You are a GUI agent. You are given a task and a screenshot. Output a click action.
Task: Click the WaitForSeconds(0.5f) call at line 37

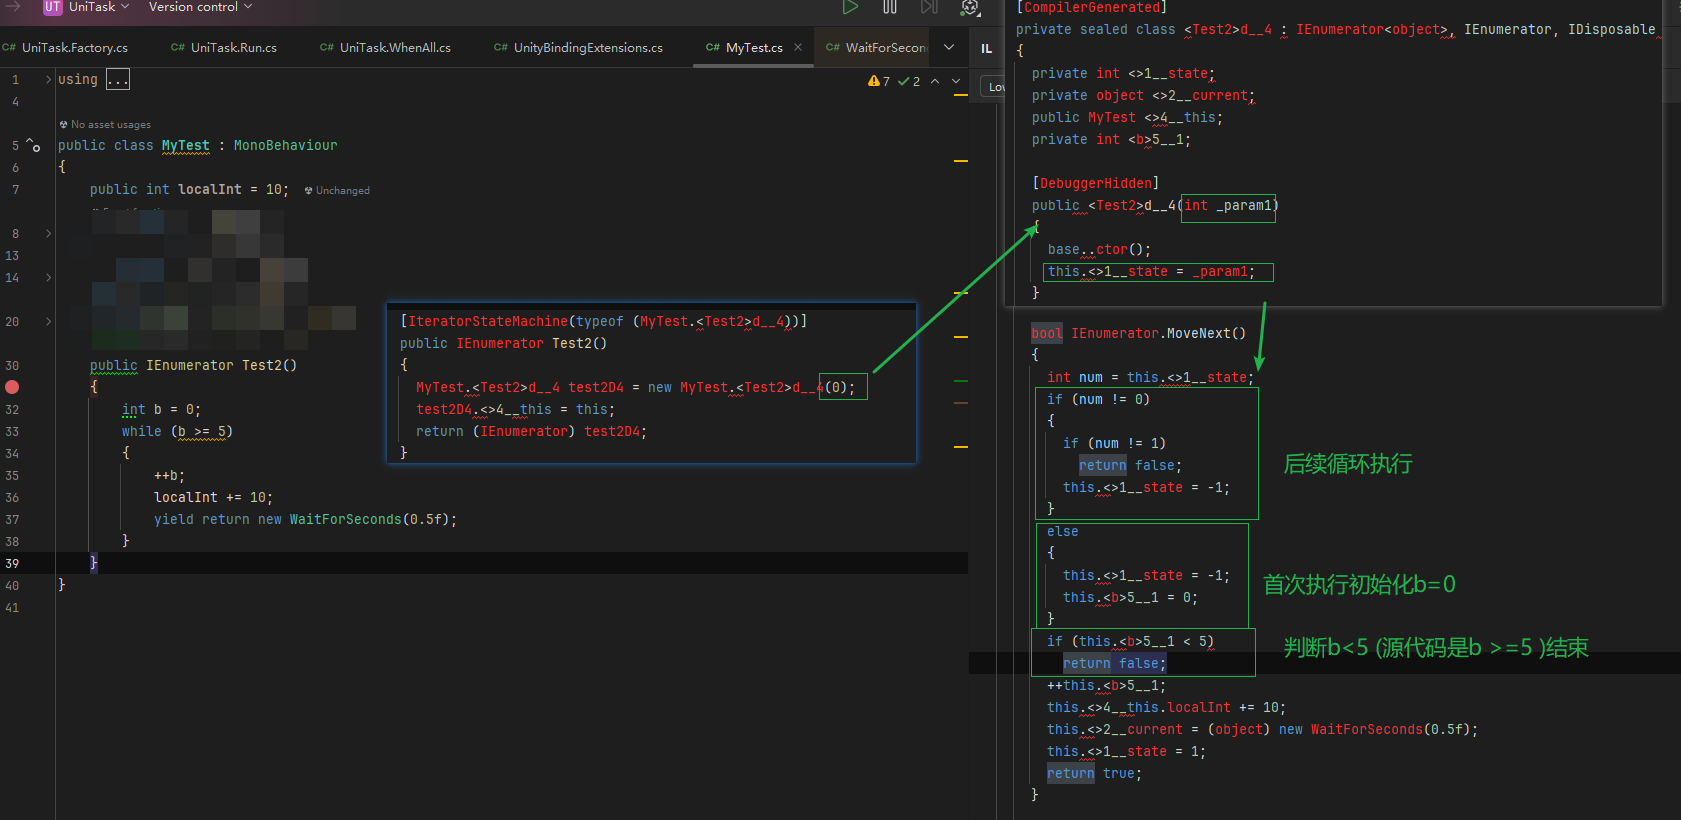tap(369, 519)
